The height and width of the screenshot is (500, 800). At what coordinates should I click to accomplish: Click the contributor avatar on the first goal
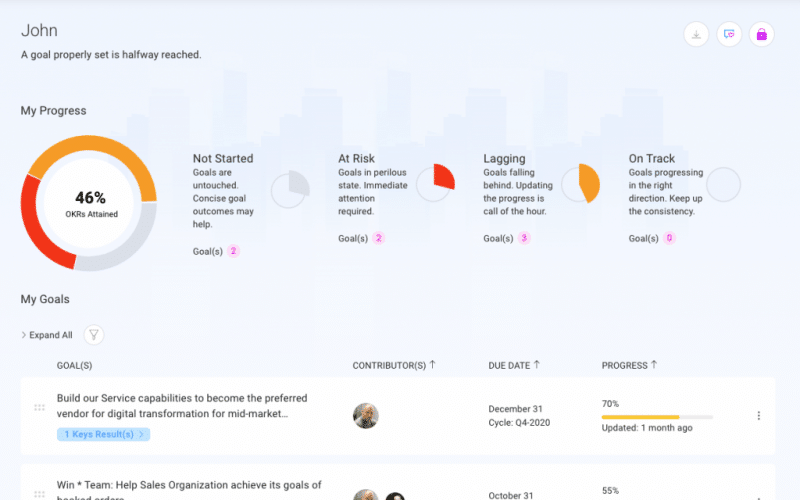[366, 416]
